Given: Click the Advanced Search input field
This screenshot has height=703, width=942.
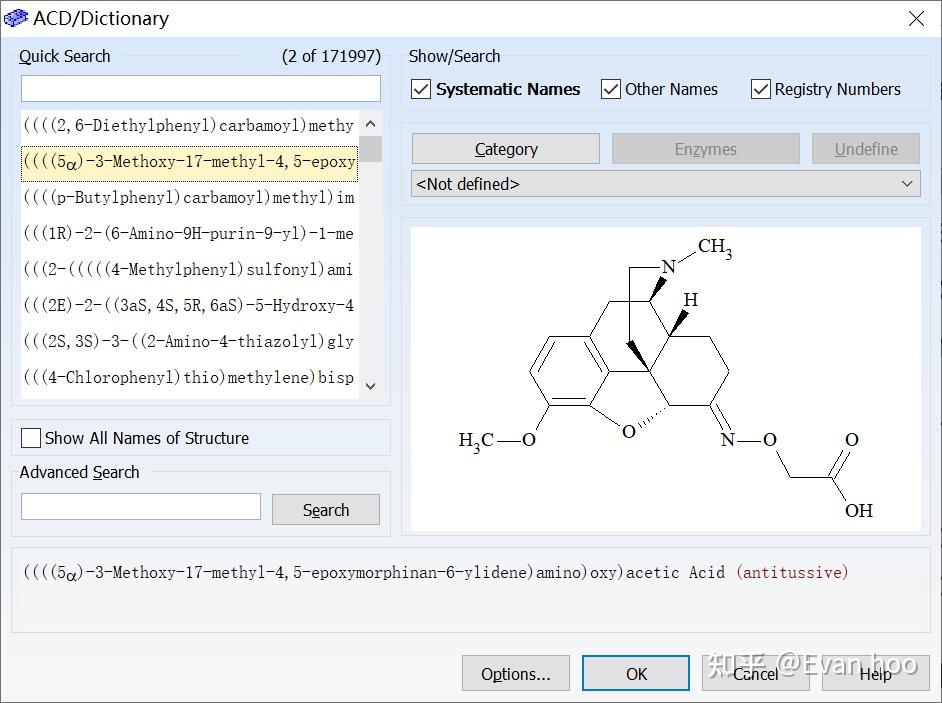Looking at the screenshot, I should coord(140,506).
